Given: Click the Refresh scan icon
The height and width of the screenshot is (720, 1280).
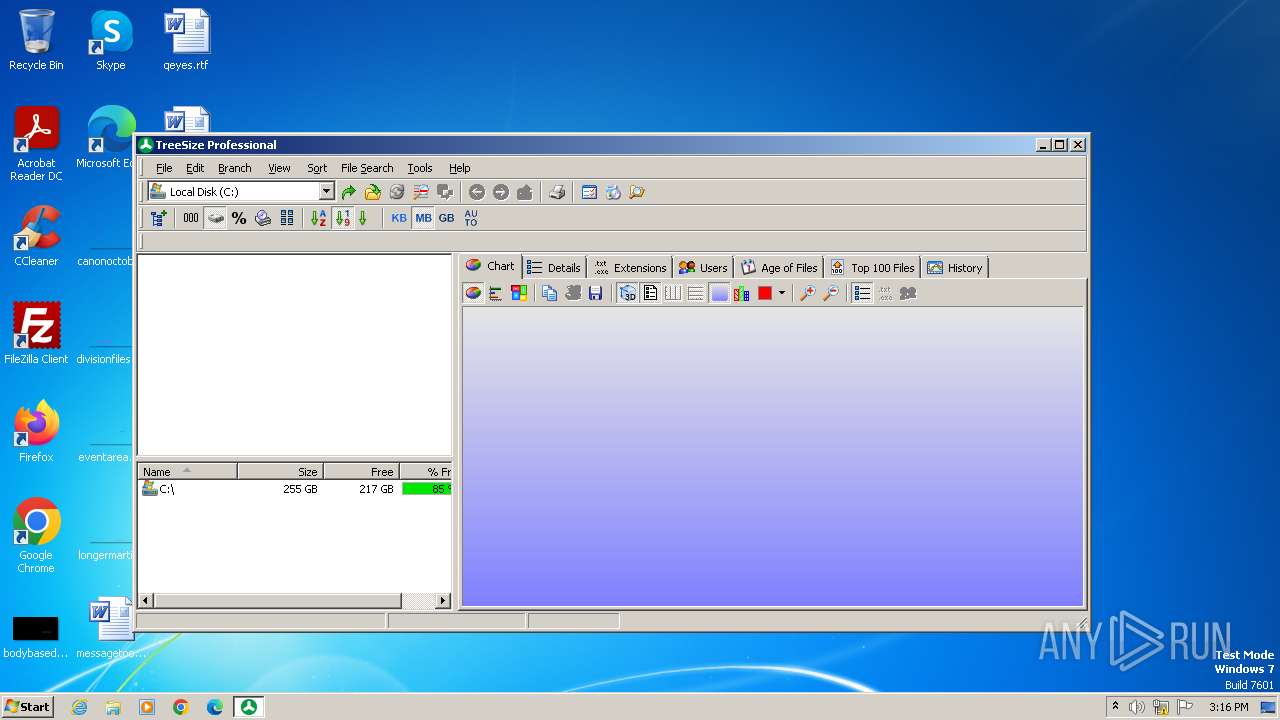Looking at the screenshot, I should (397, 192).
